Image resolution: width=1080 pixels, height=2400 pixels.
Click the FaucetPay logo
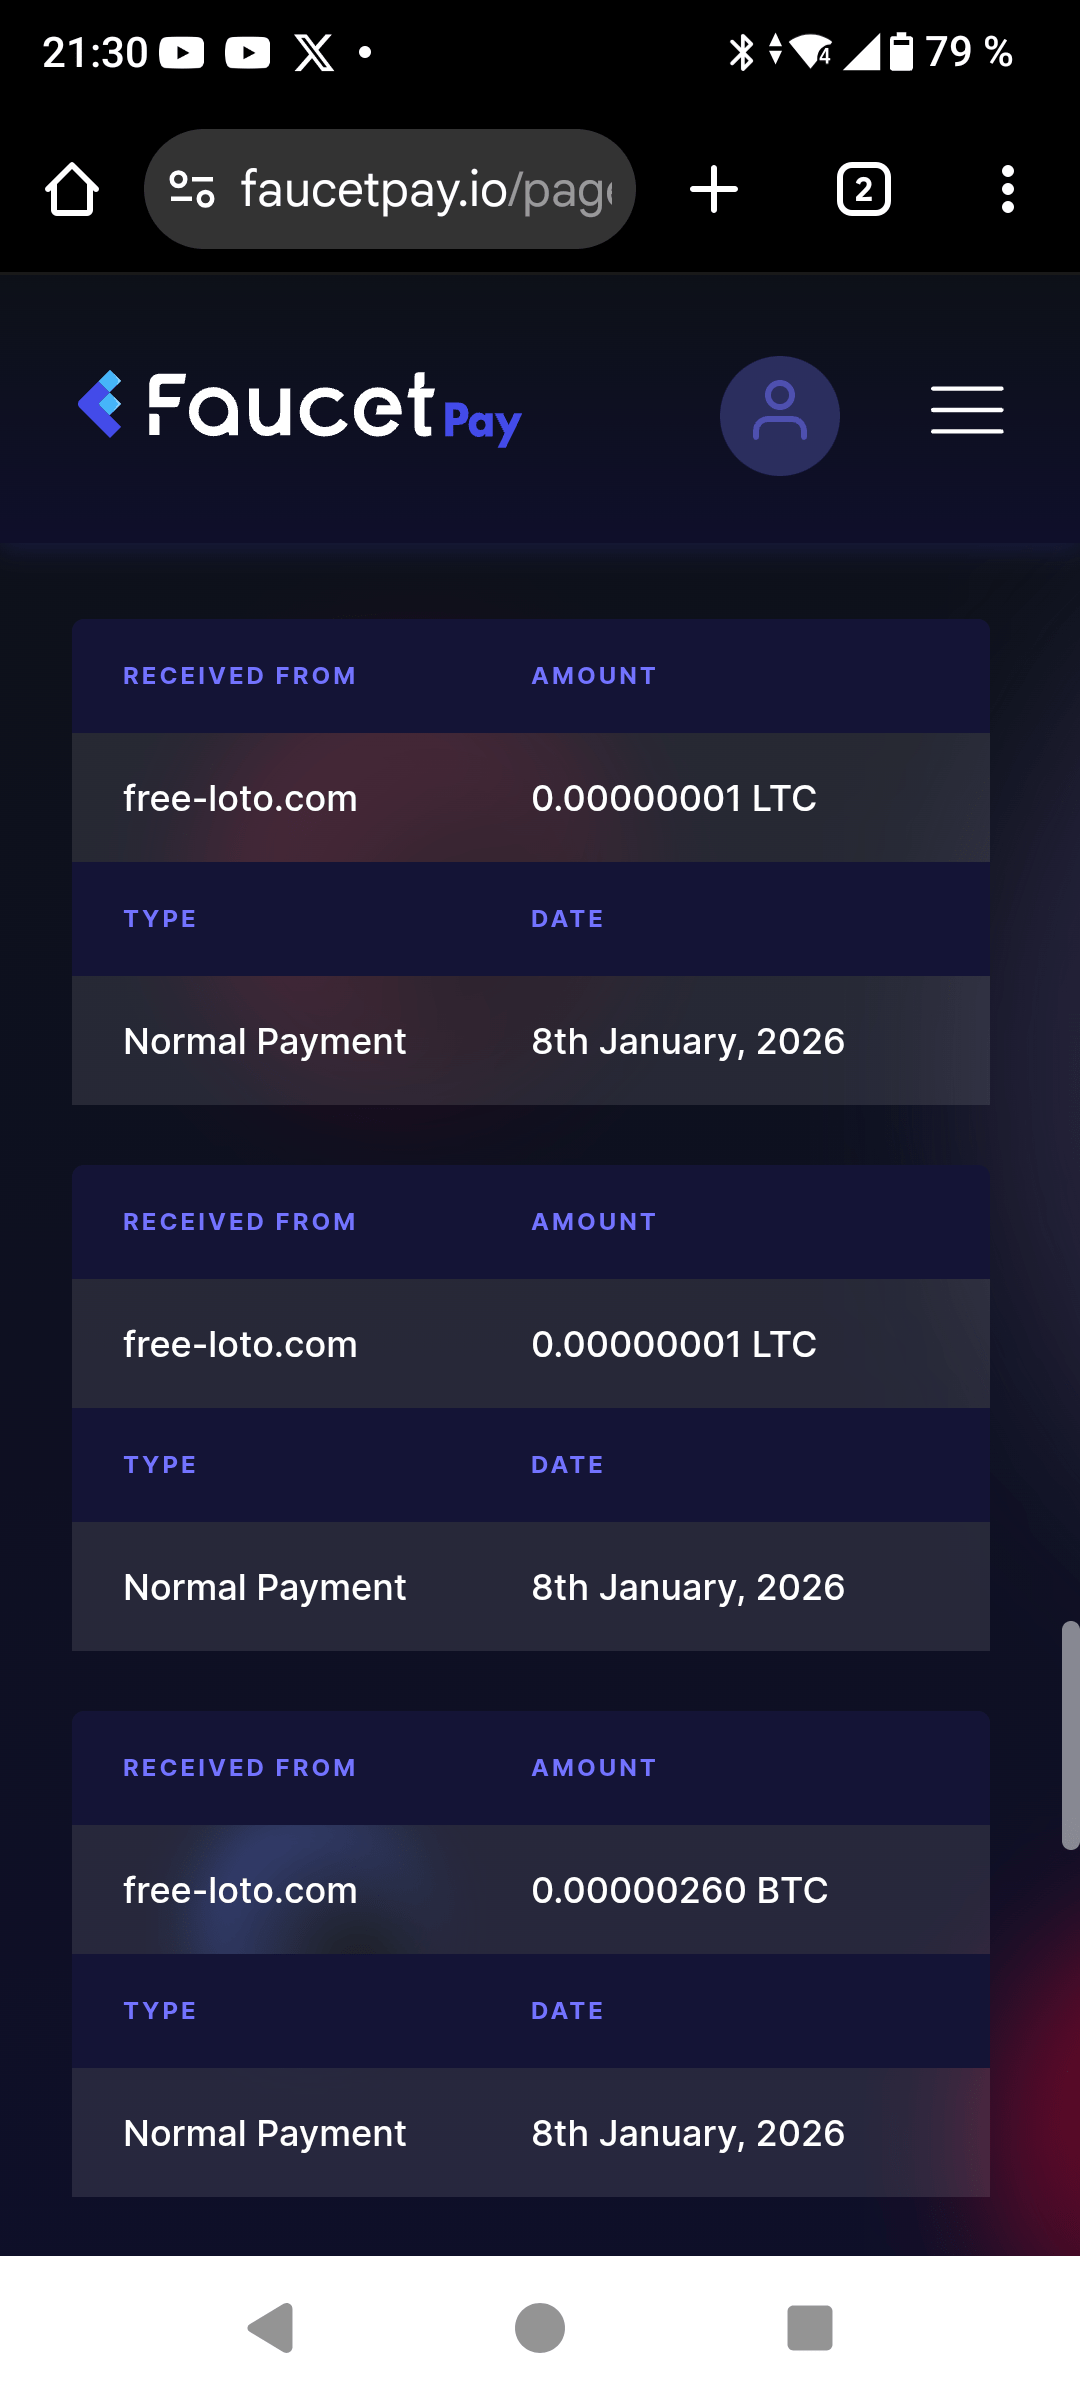click(x=300, y=409)
